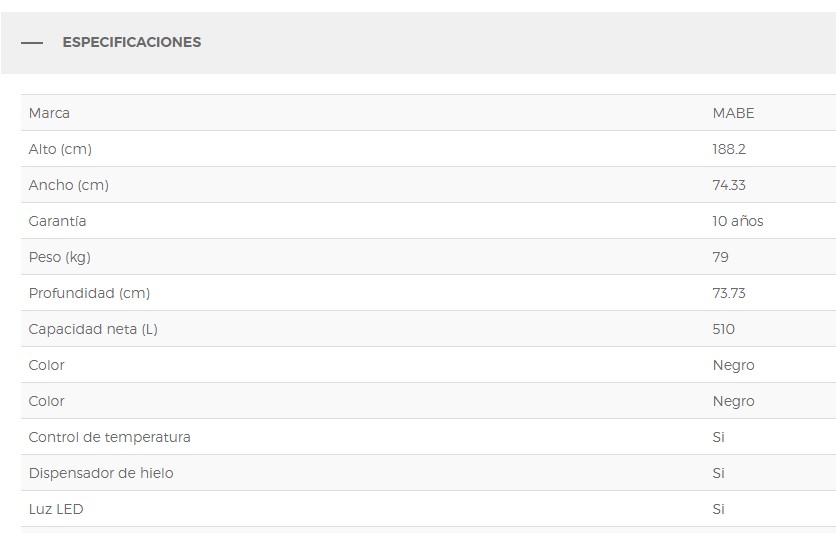836x533 pixels.
Task: Click the Alto (cm) label
Action: (60, 149)
